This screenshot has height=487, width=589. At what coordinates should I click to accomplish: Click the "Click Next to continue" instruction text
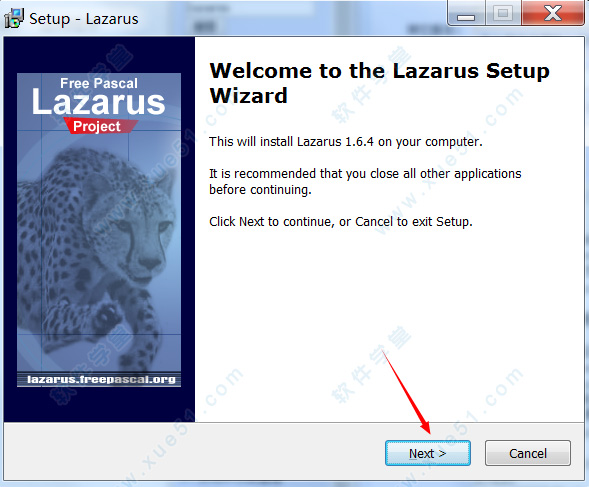coord(341,222)
